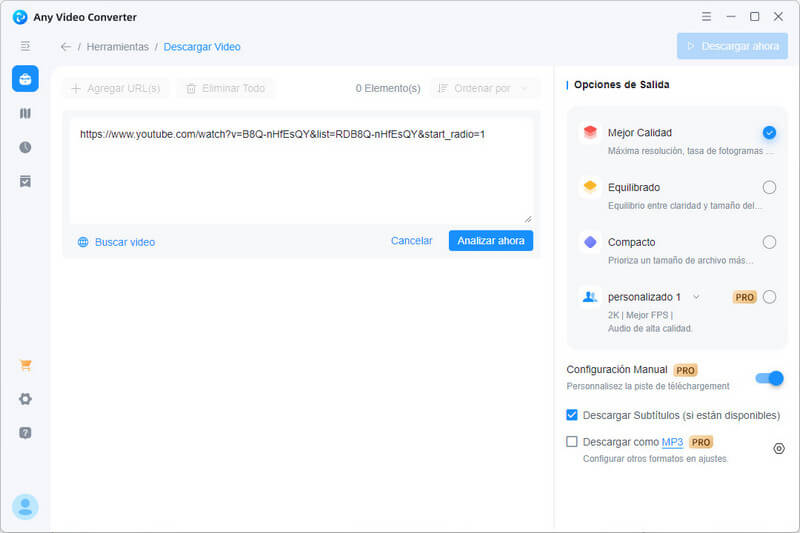
Task: Click the shopping cart icon
Action: 25,365
